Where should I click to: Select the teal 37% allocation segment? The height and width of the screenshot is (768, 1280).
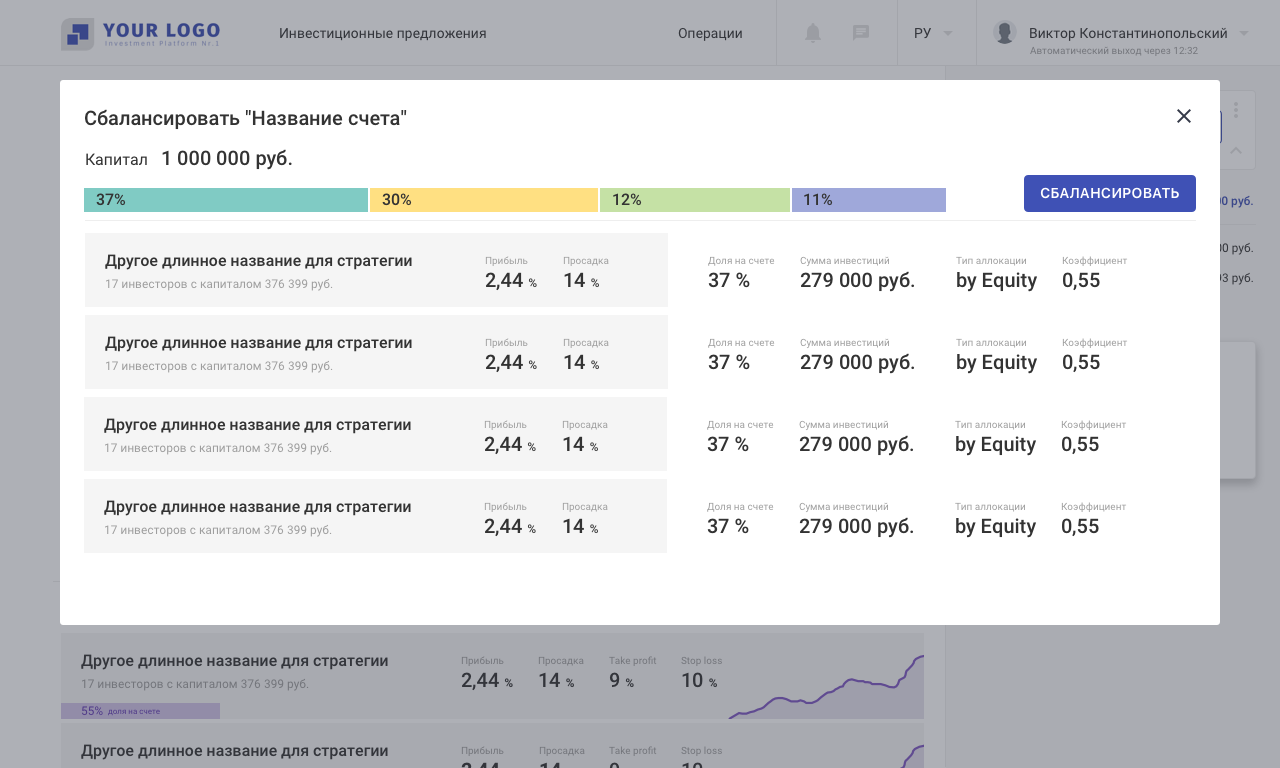click(226, 200)
